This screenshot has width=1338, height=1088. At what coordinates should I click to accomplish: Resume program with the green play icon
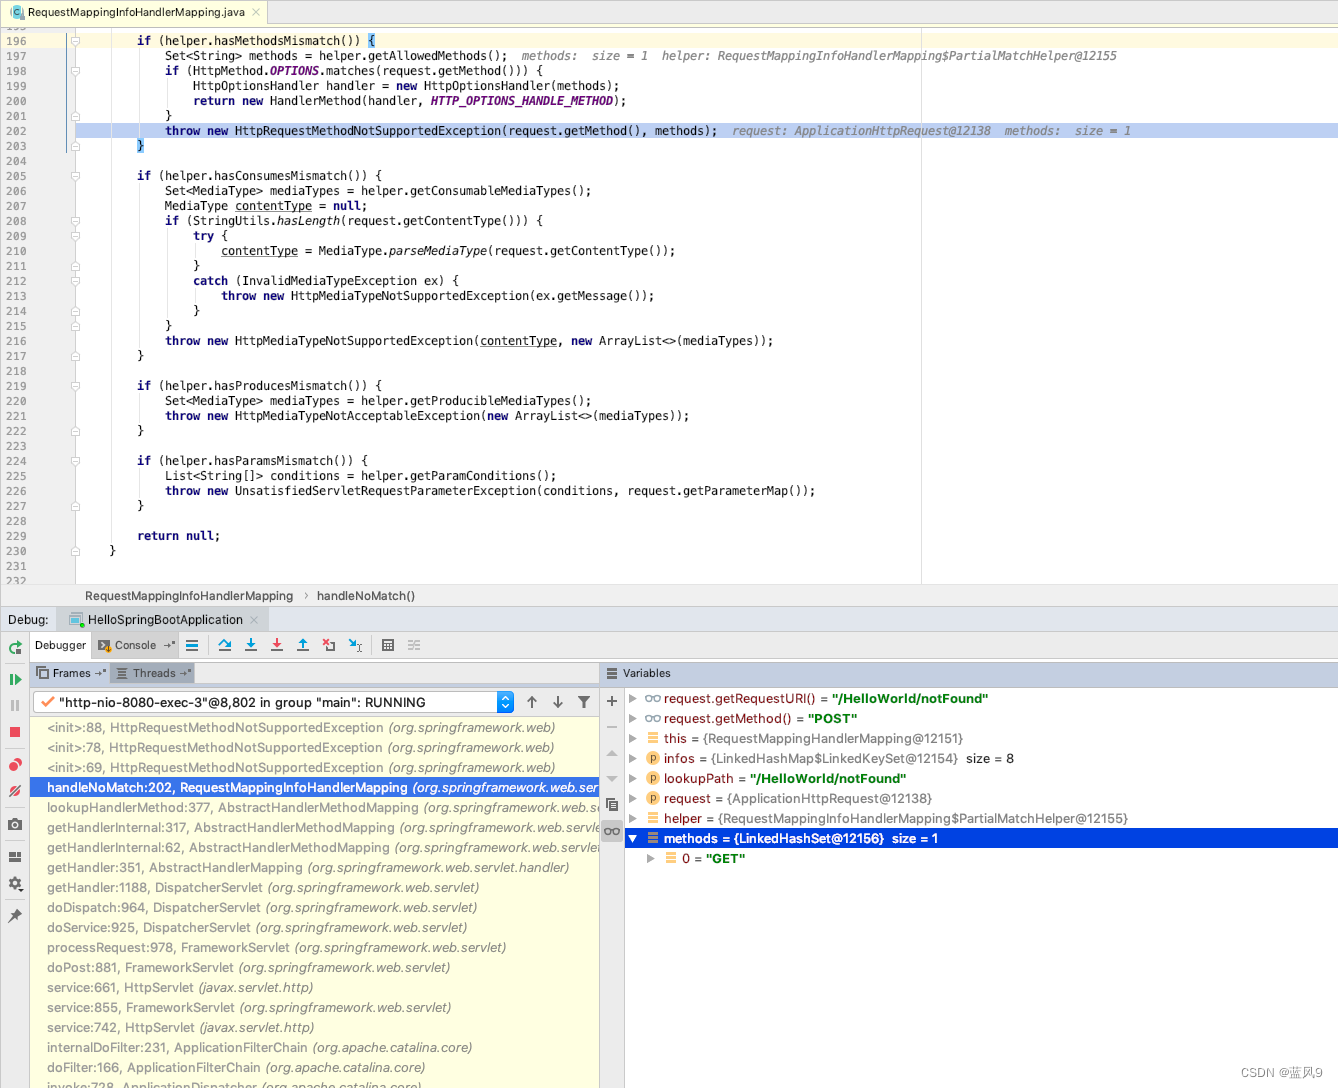click(15, 680)
